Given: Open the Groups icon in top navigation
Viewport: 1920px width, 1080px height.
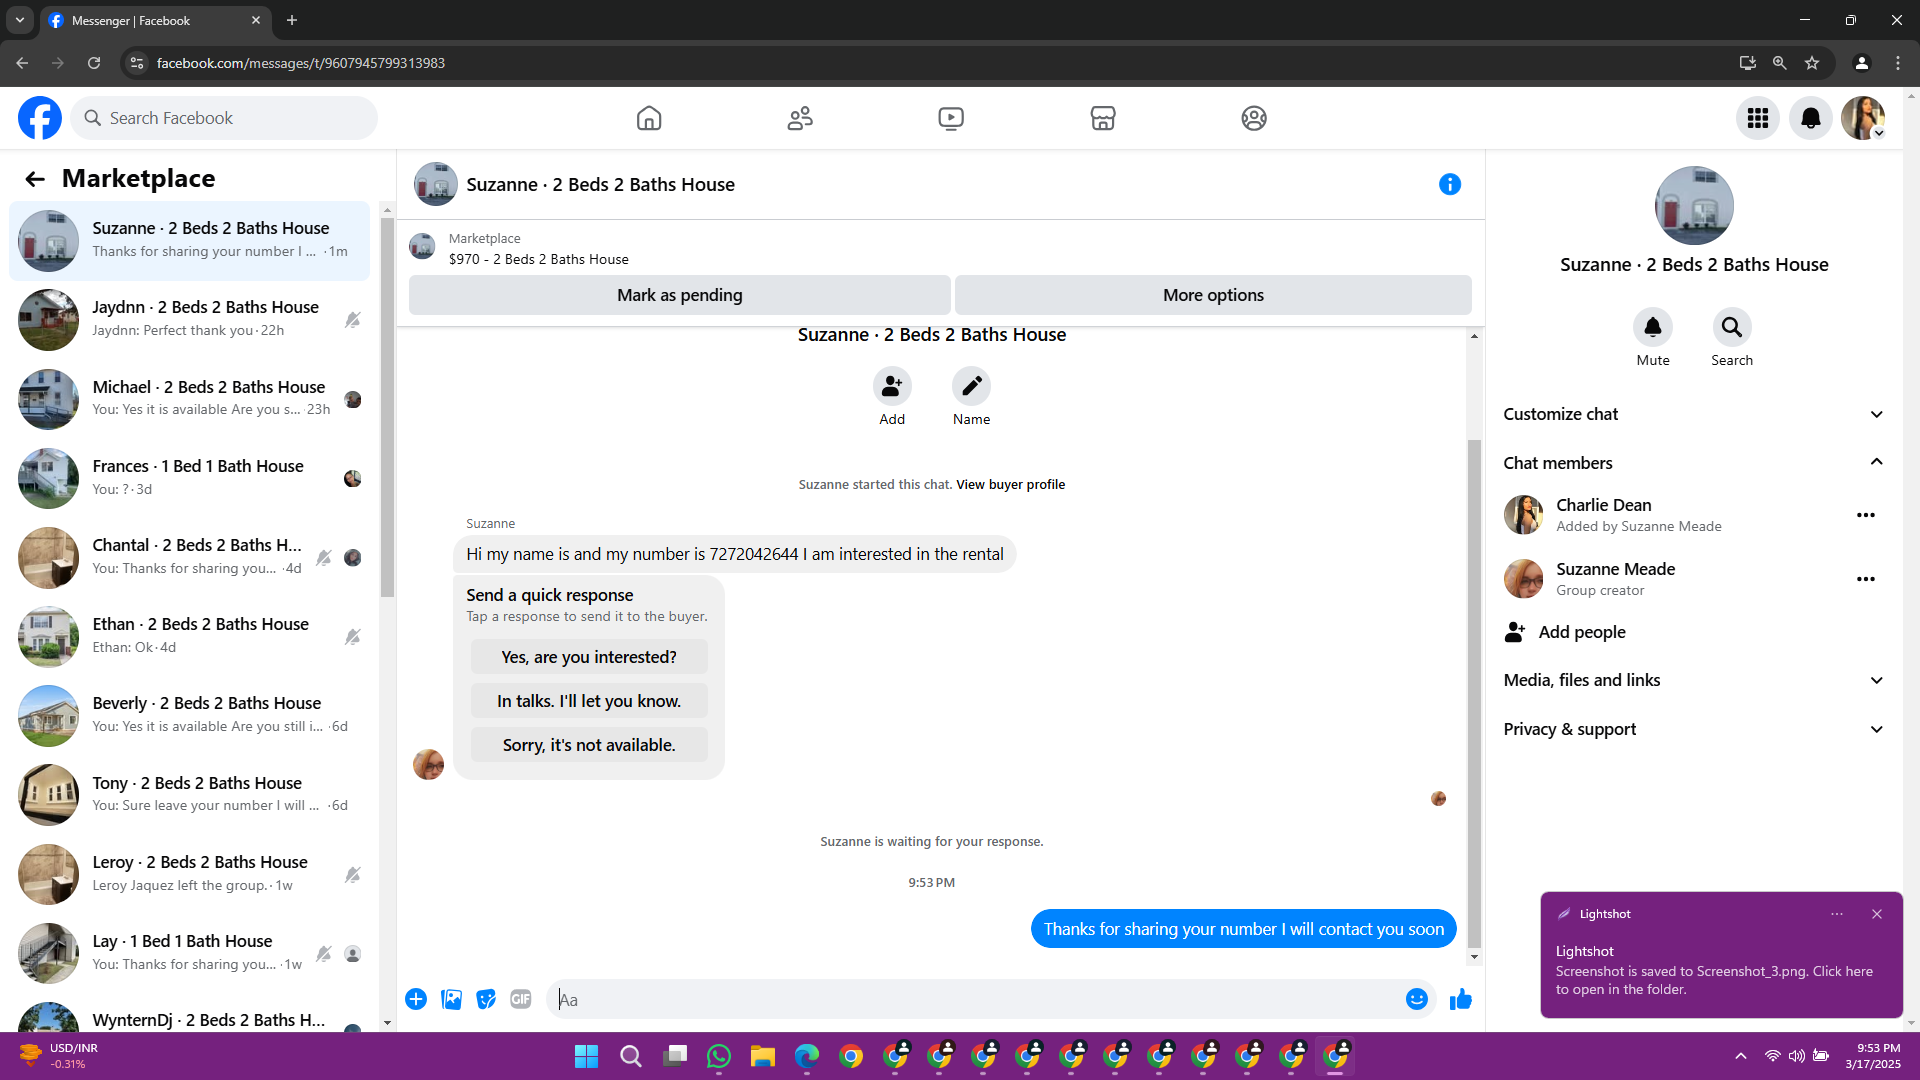Looking at the screenshot, I should click(x=1254, y=118).
